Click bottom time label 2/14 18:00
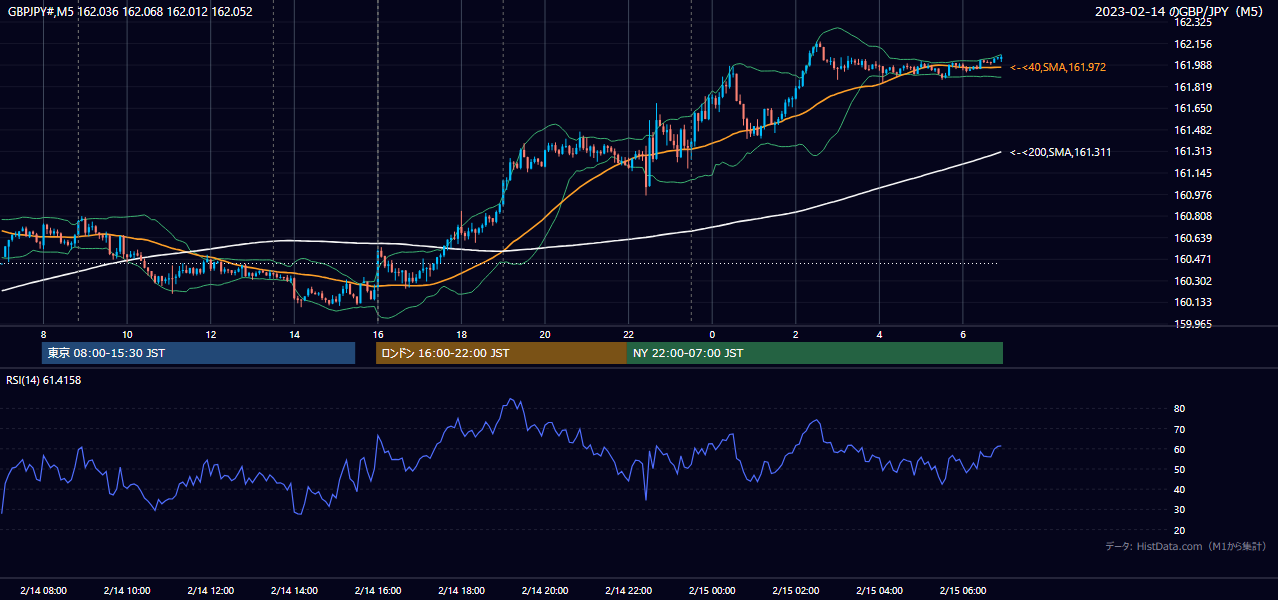 click(x=461, y=590)
